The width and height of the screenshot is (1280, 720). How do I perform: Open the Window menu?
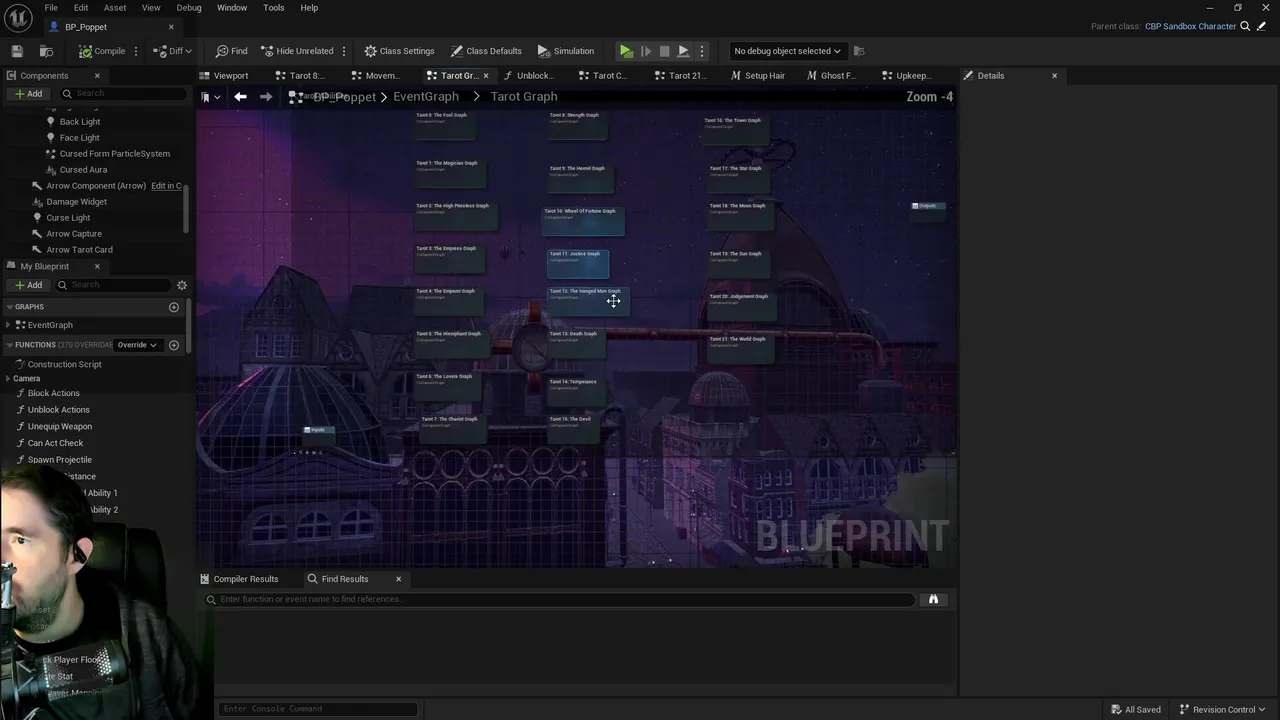point(232,8)
